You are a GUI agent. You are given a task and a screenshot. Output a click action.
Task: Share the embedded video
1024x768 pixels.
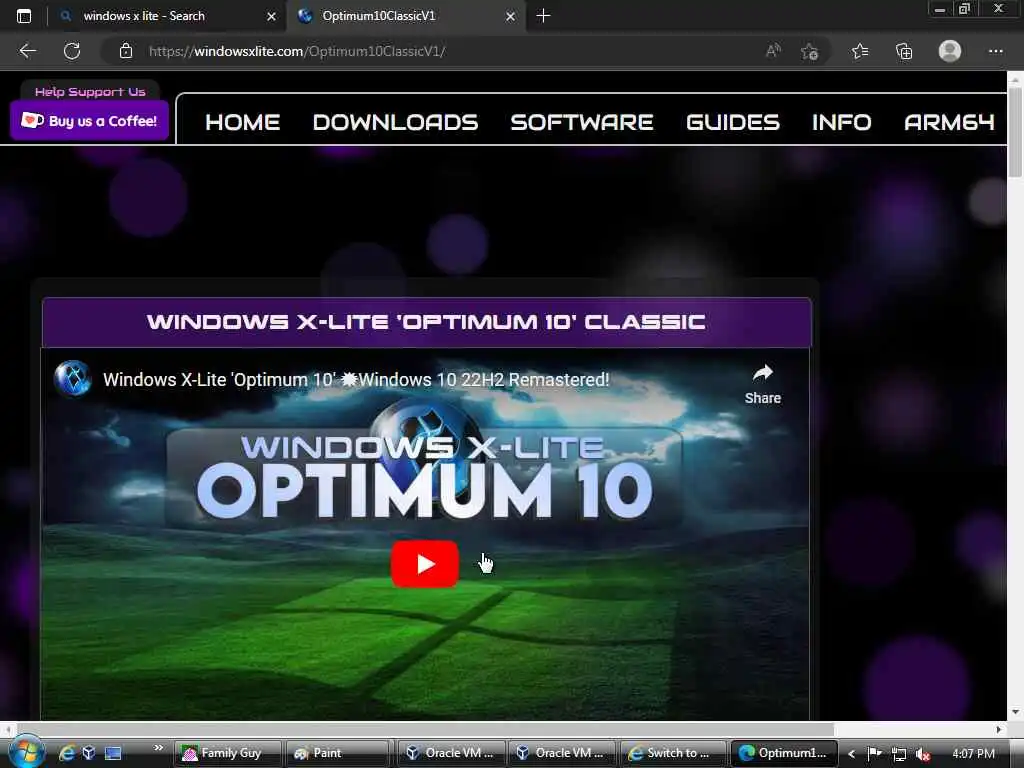pyautogui.click(x=763, y=385)
